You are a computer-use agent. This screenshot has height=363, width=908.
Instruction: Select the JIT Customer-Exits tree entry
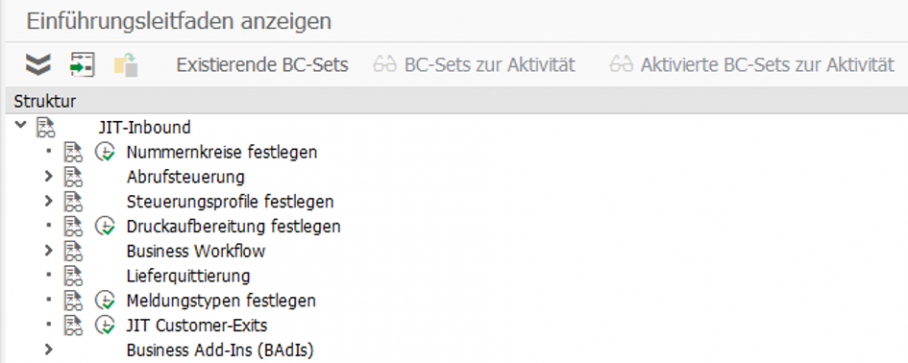pos(197,326)
